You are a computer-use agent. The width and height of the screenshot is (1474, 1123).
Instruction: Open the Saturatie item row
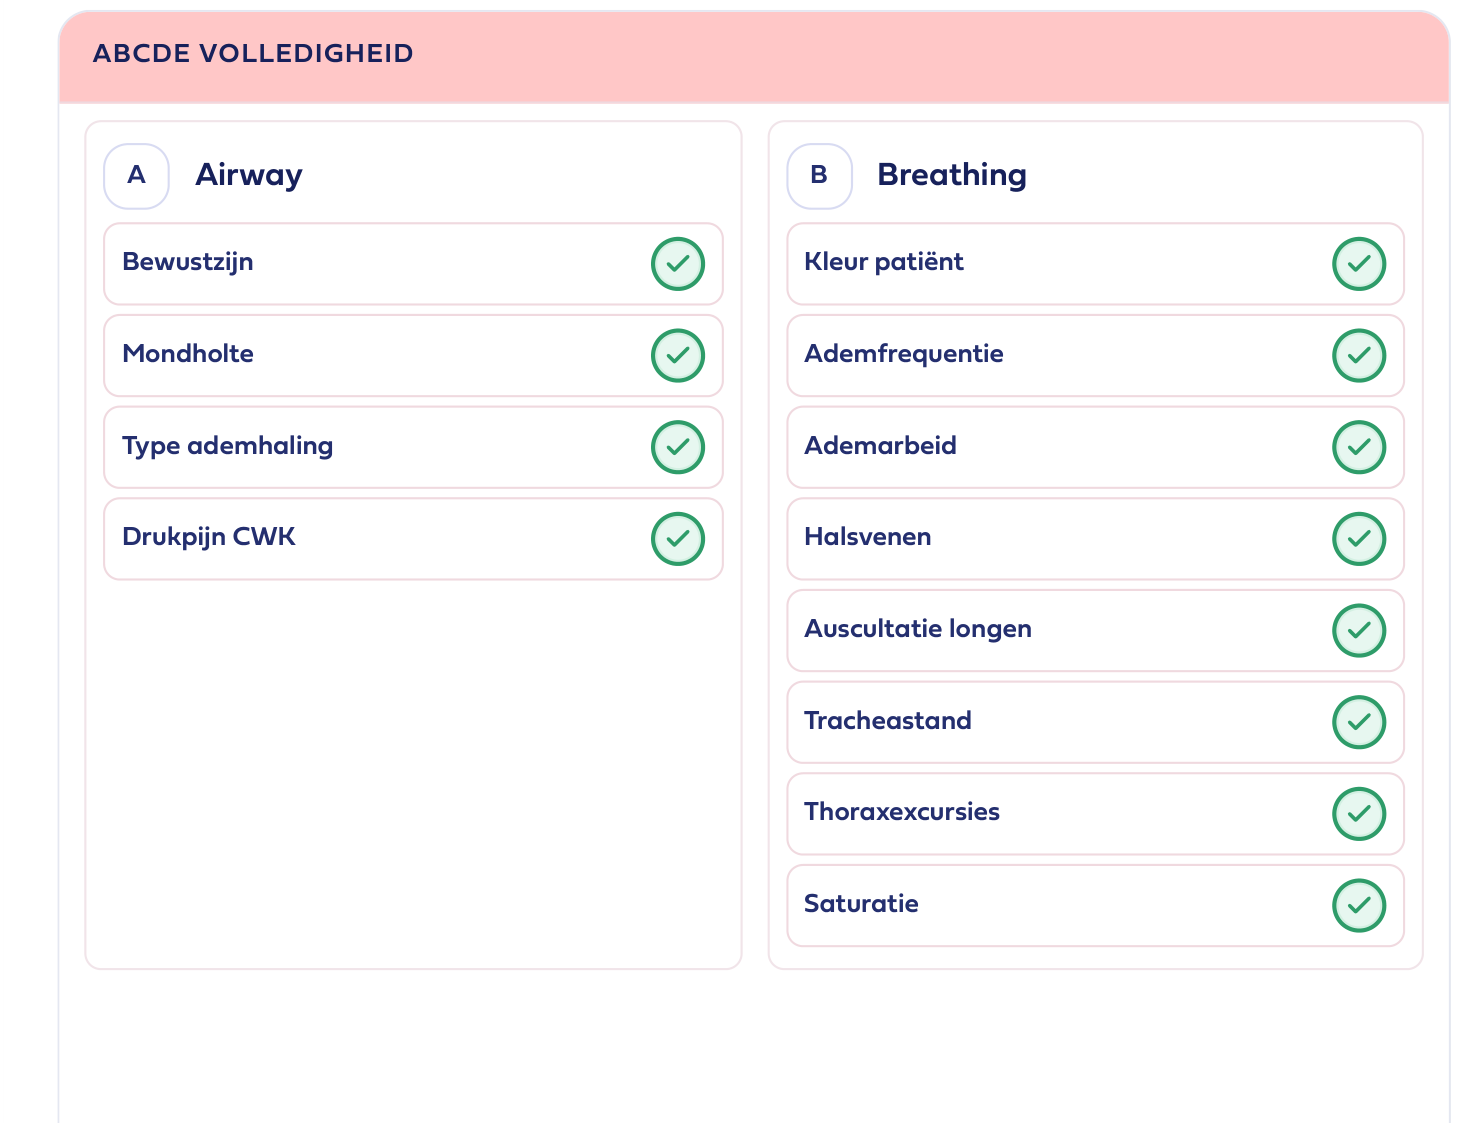(x=1095, y=906)
